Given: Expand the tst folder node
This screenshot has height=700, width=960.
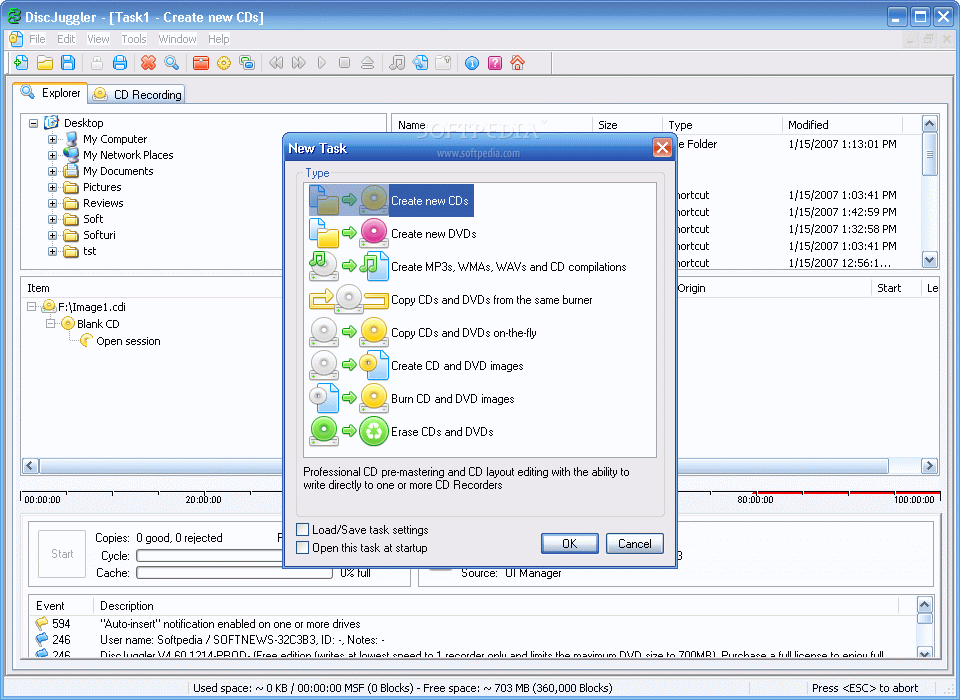Looking at the screenshot, I should click(52, 251).
